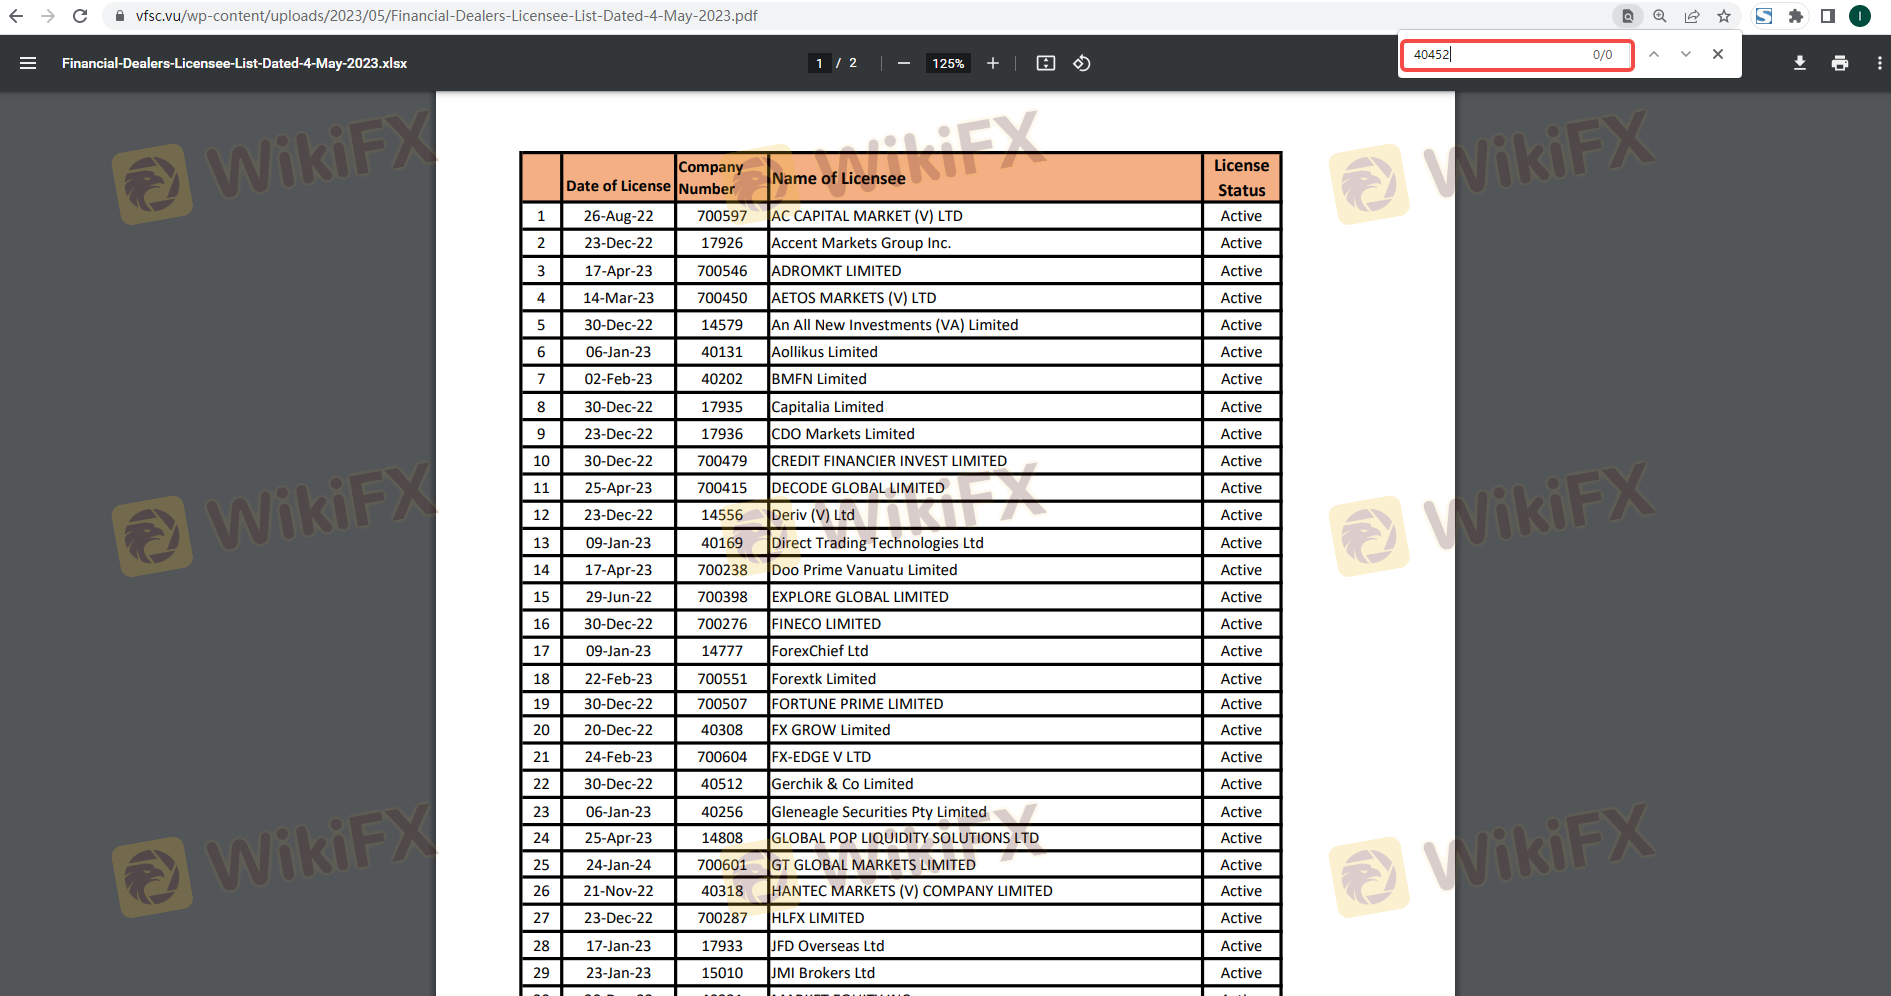This screenshot has width=1891, height=996.
Task: Click the Google Lens search icon in address bar
Action: (1628, 16)
